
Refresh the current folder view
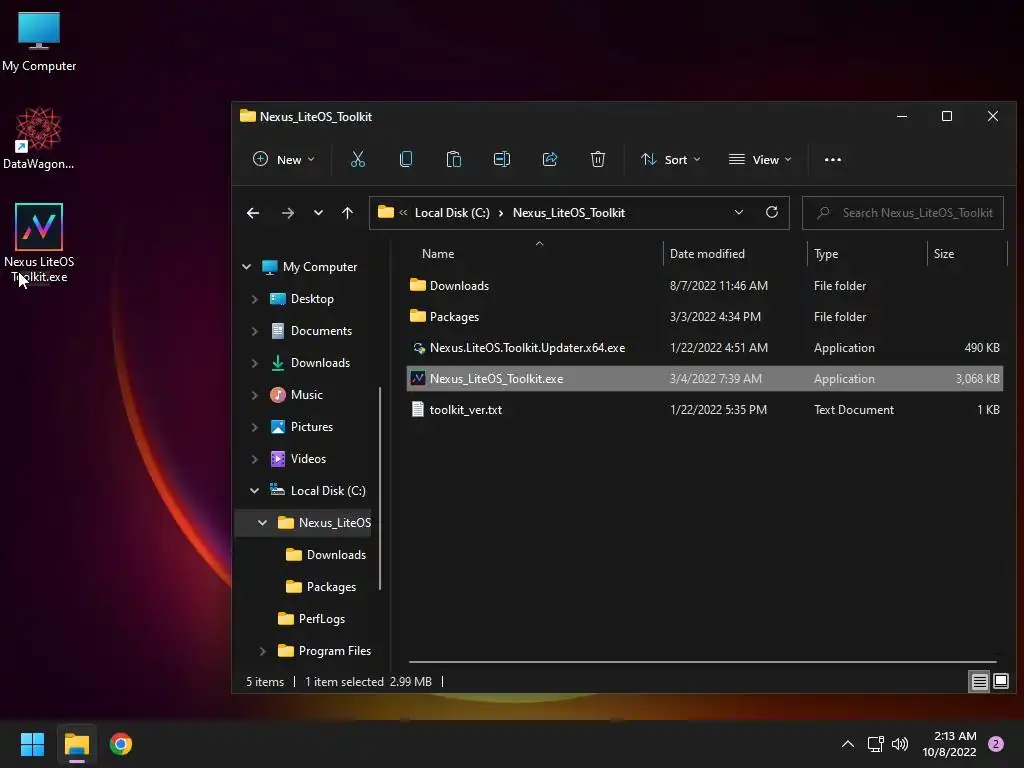(x=772, y=212)
